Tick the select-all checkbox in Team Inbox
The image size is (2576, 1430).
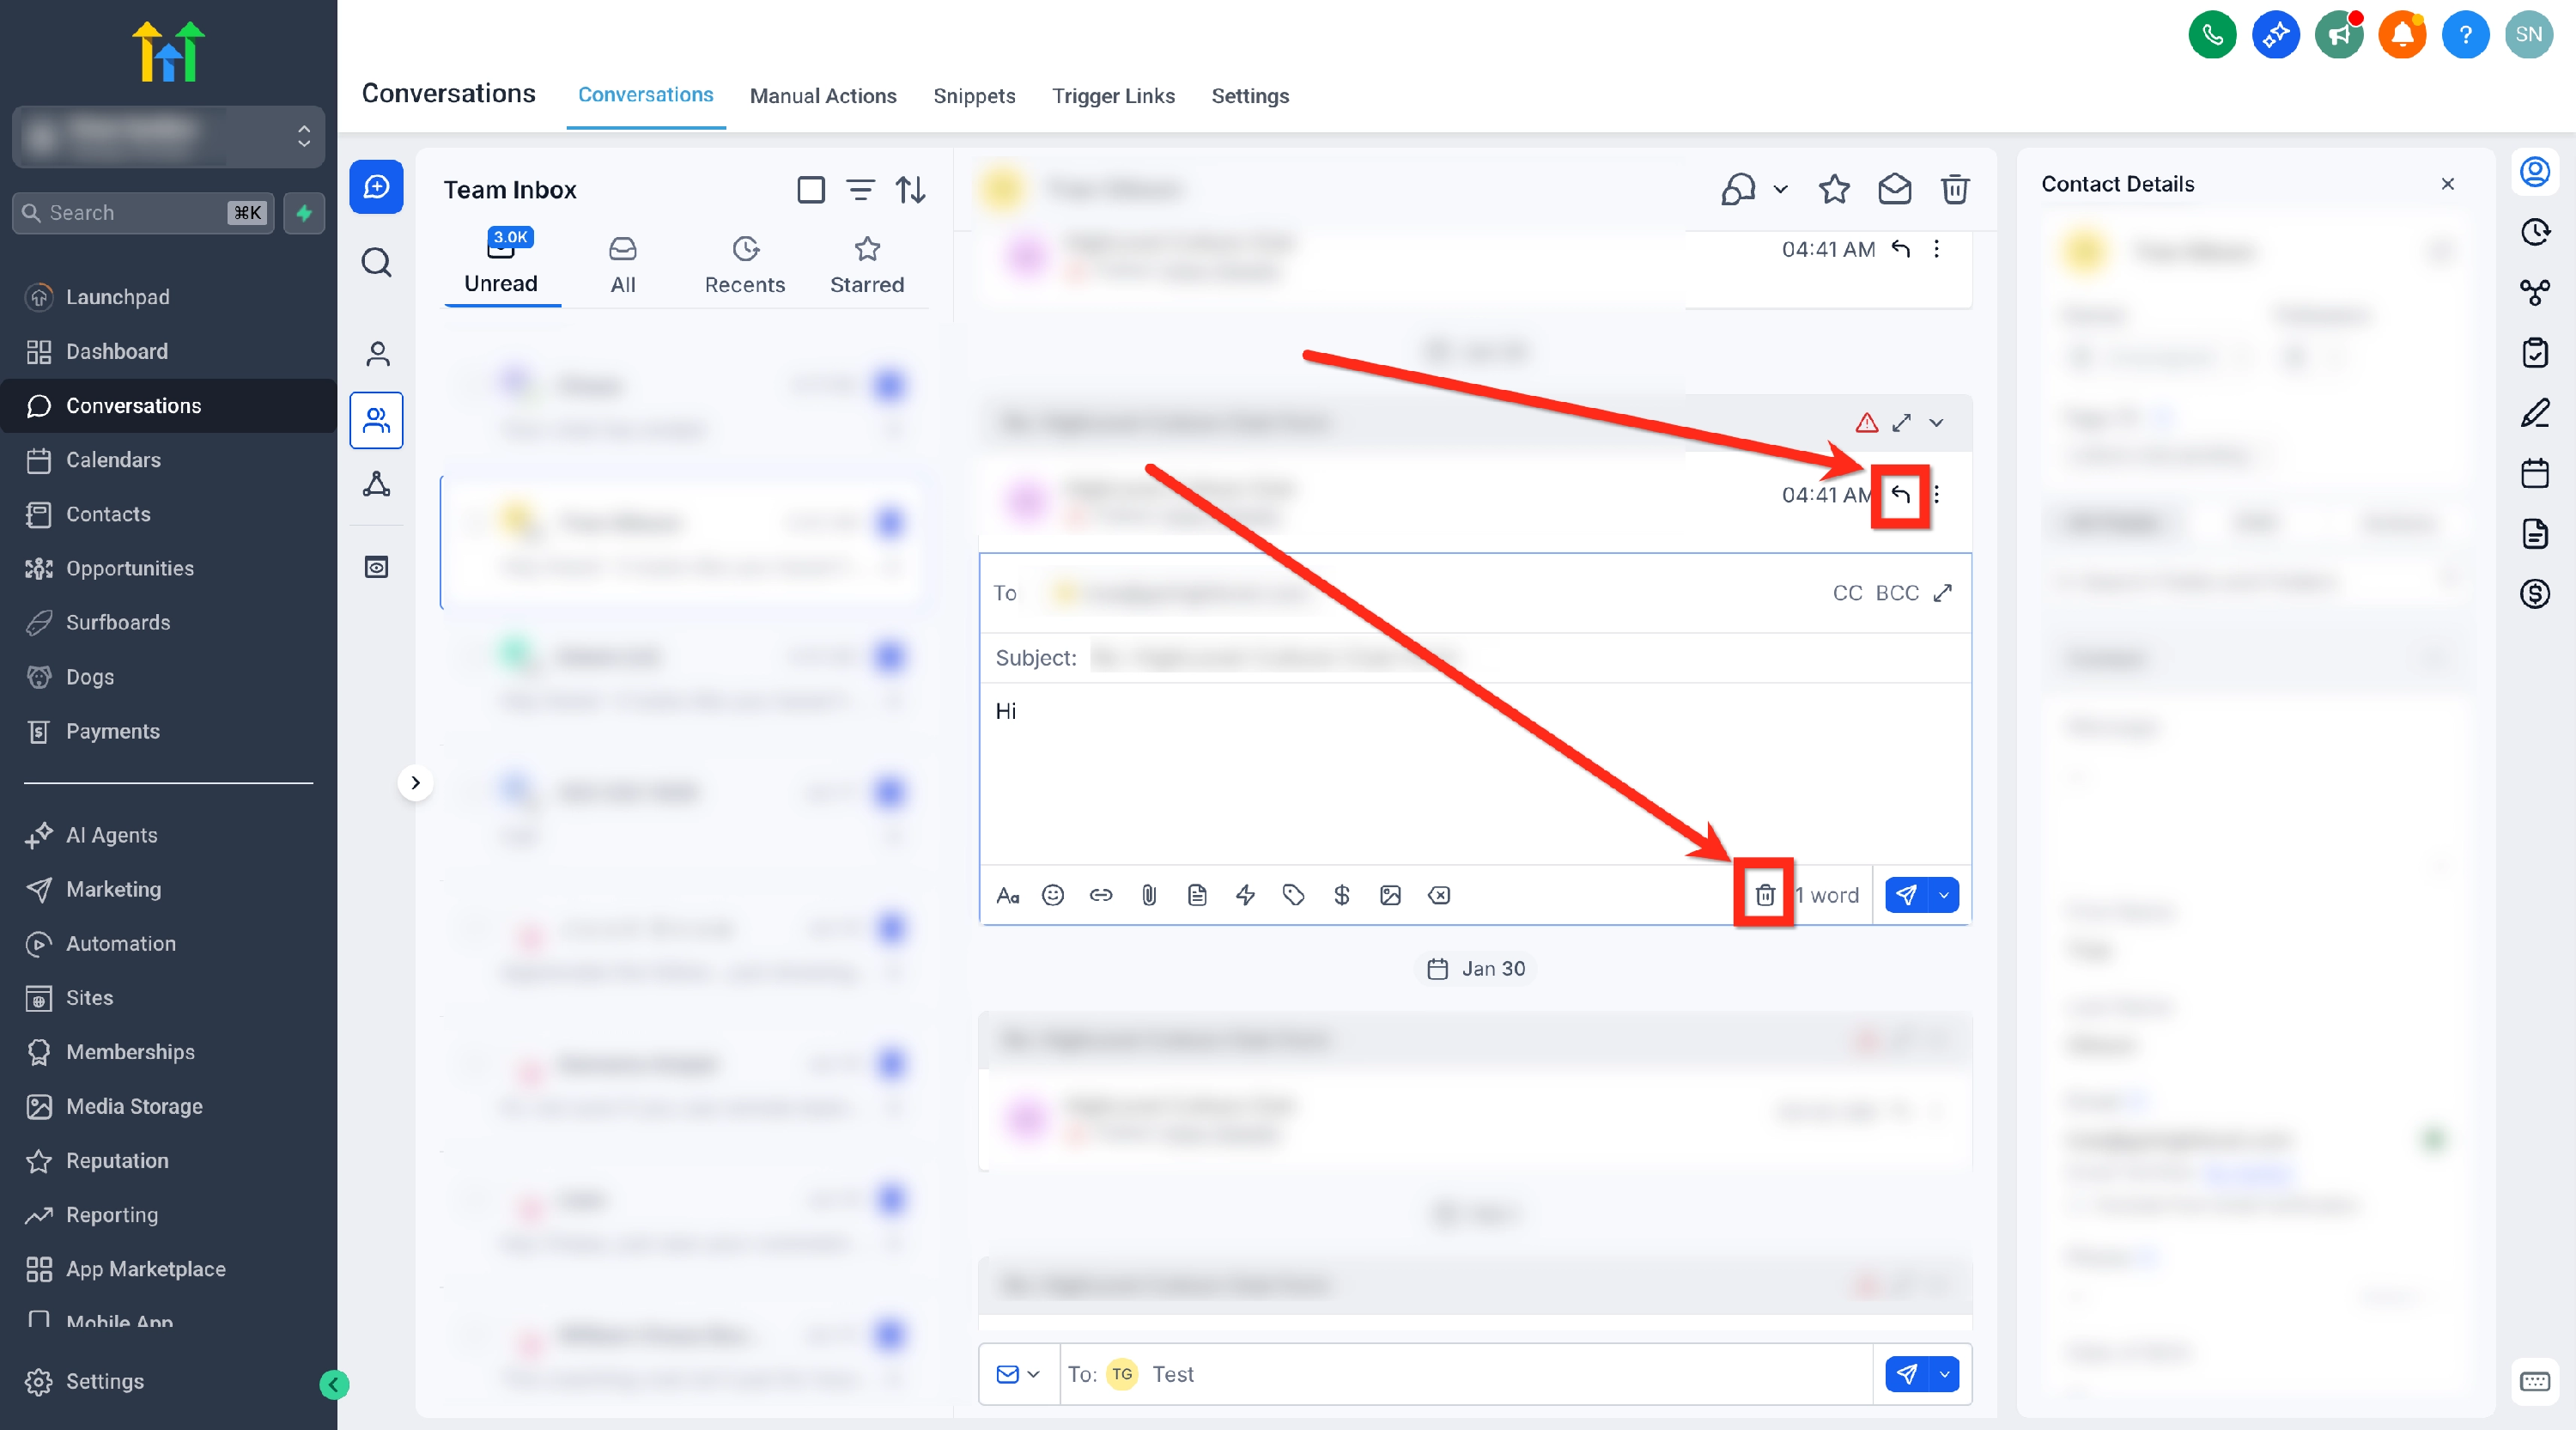(x=811, y=189)
